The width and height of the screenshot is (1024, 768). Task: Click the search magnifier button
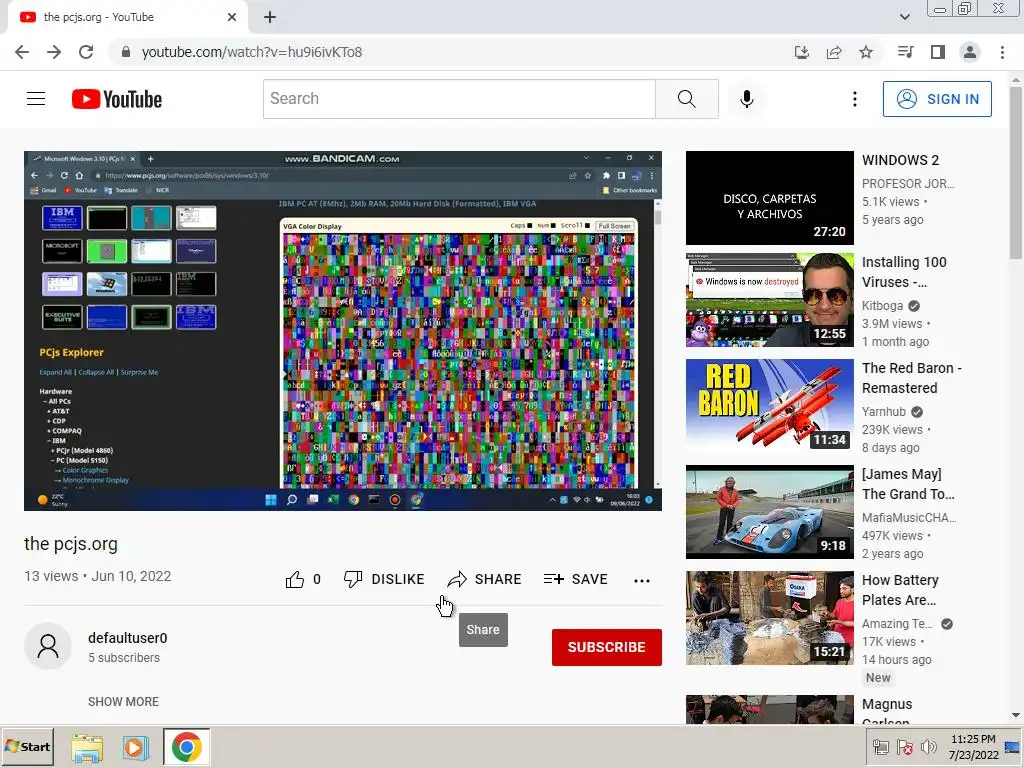(686, 99)
